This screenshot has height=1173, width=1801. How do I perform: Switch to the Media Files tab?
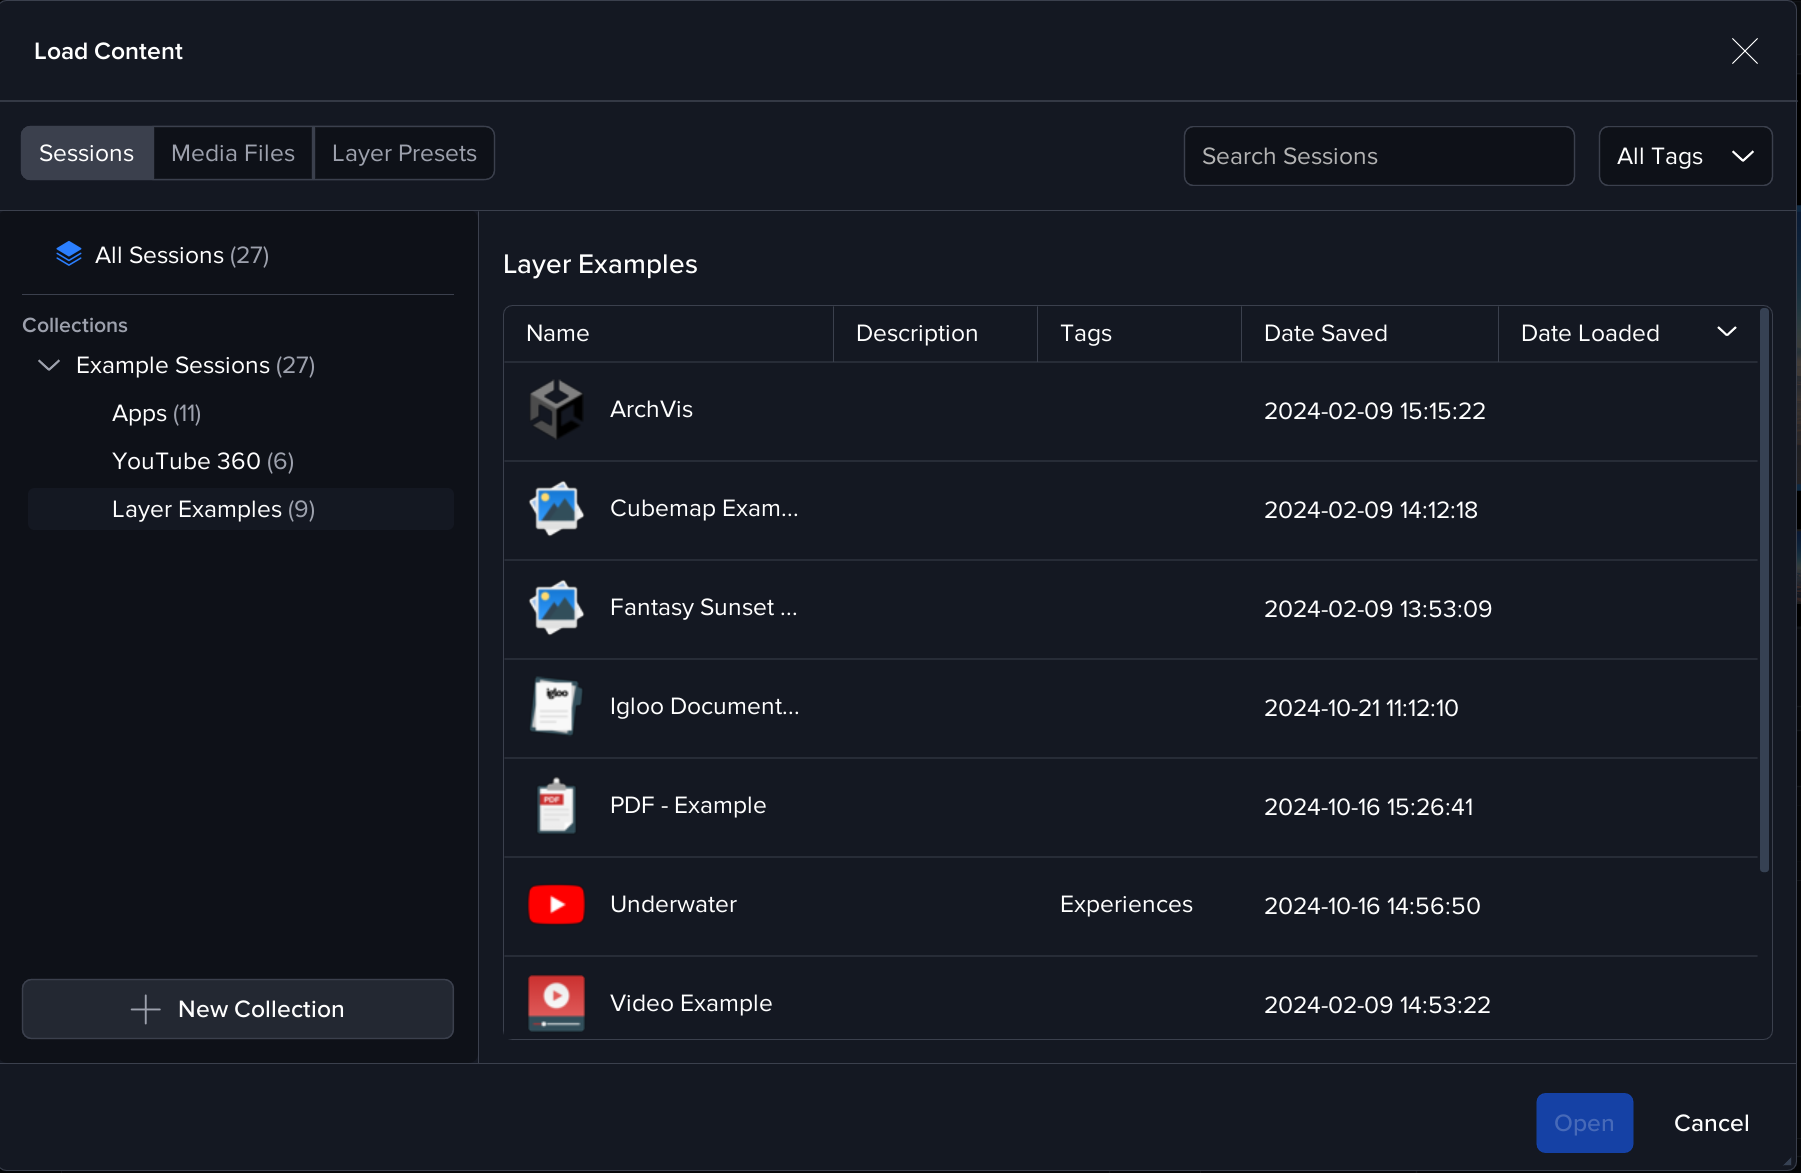pyautogui.click(x=233, y=153)
